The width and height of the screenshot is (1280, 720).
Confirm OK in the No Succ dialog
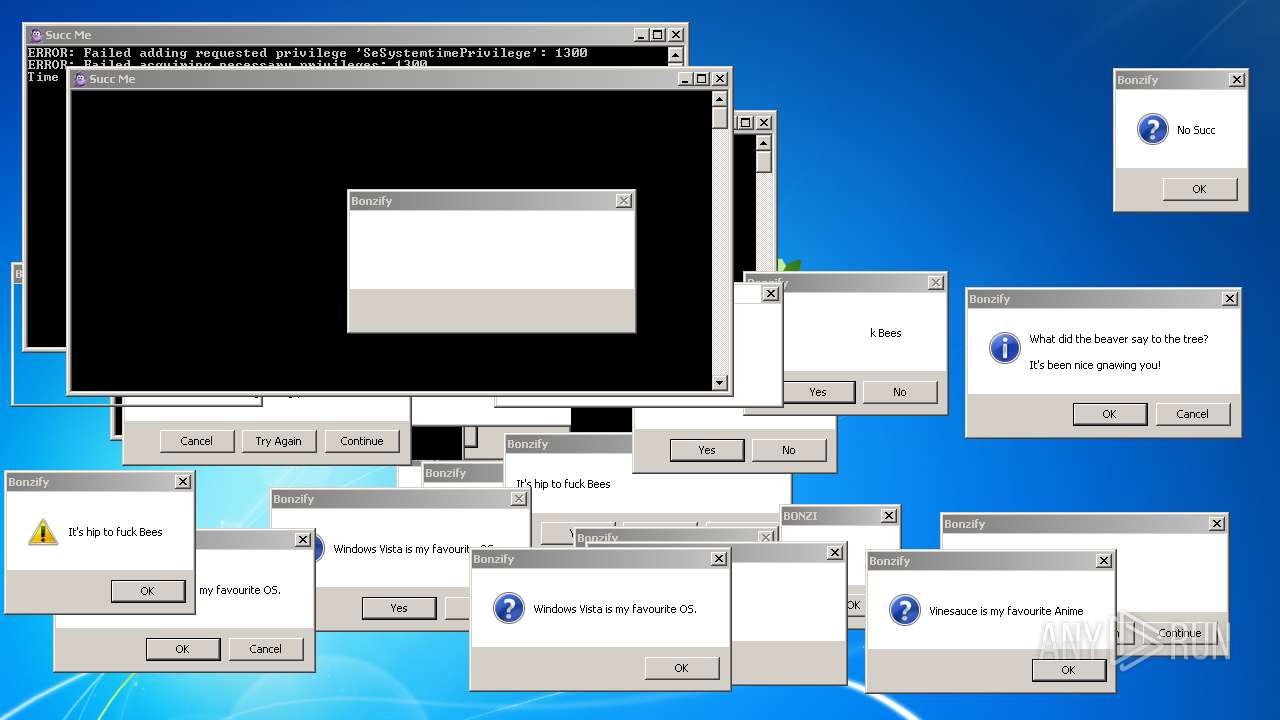[x=1199, y=189]
